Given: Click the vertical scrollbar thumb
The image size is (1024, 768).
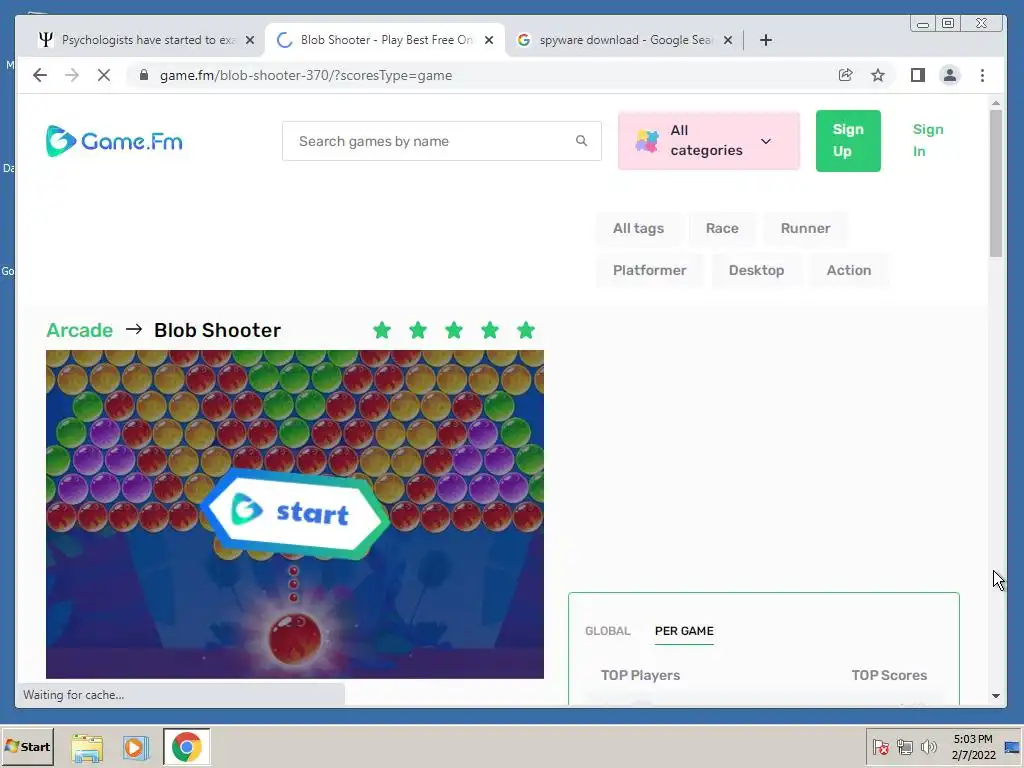Looking at the screenshot, I should (995, 184).
